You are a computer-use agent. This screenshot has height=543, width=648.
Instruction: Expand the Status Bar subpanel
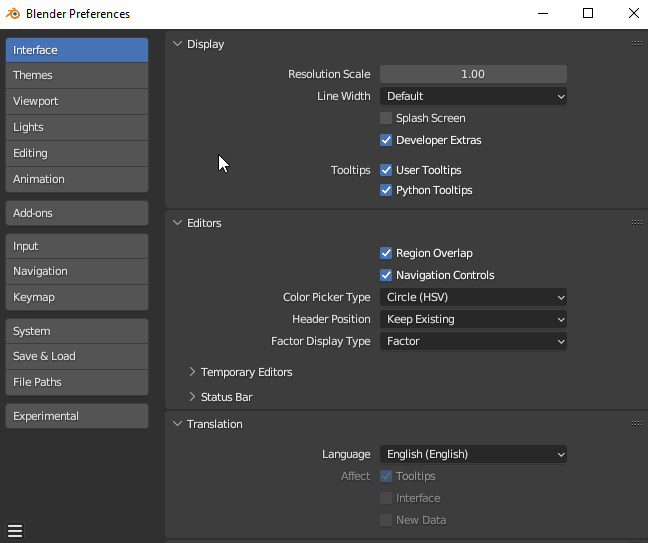point(192,397)
